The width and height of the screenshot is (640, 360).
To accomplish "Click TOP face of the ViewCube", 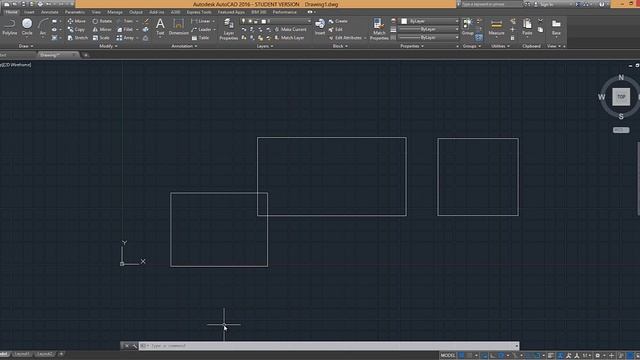I will (621, 97).
